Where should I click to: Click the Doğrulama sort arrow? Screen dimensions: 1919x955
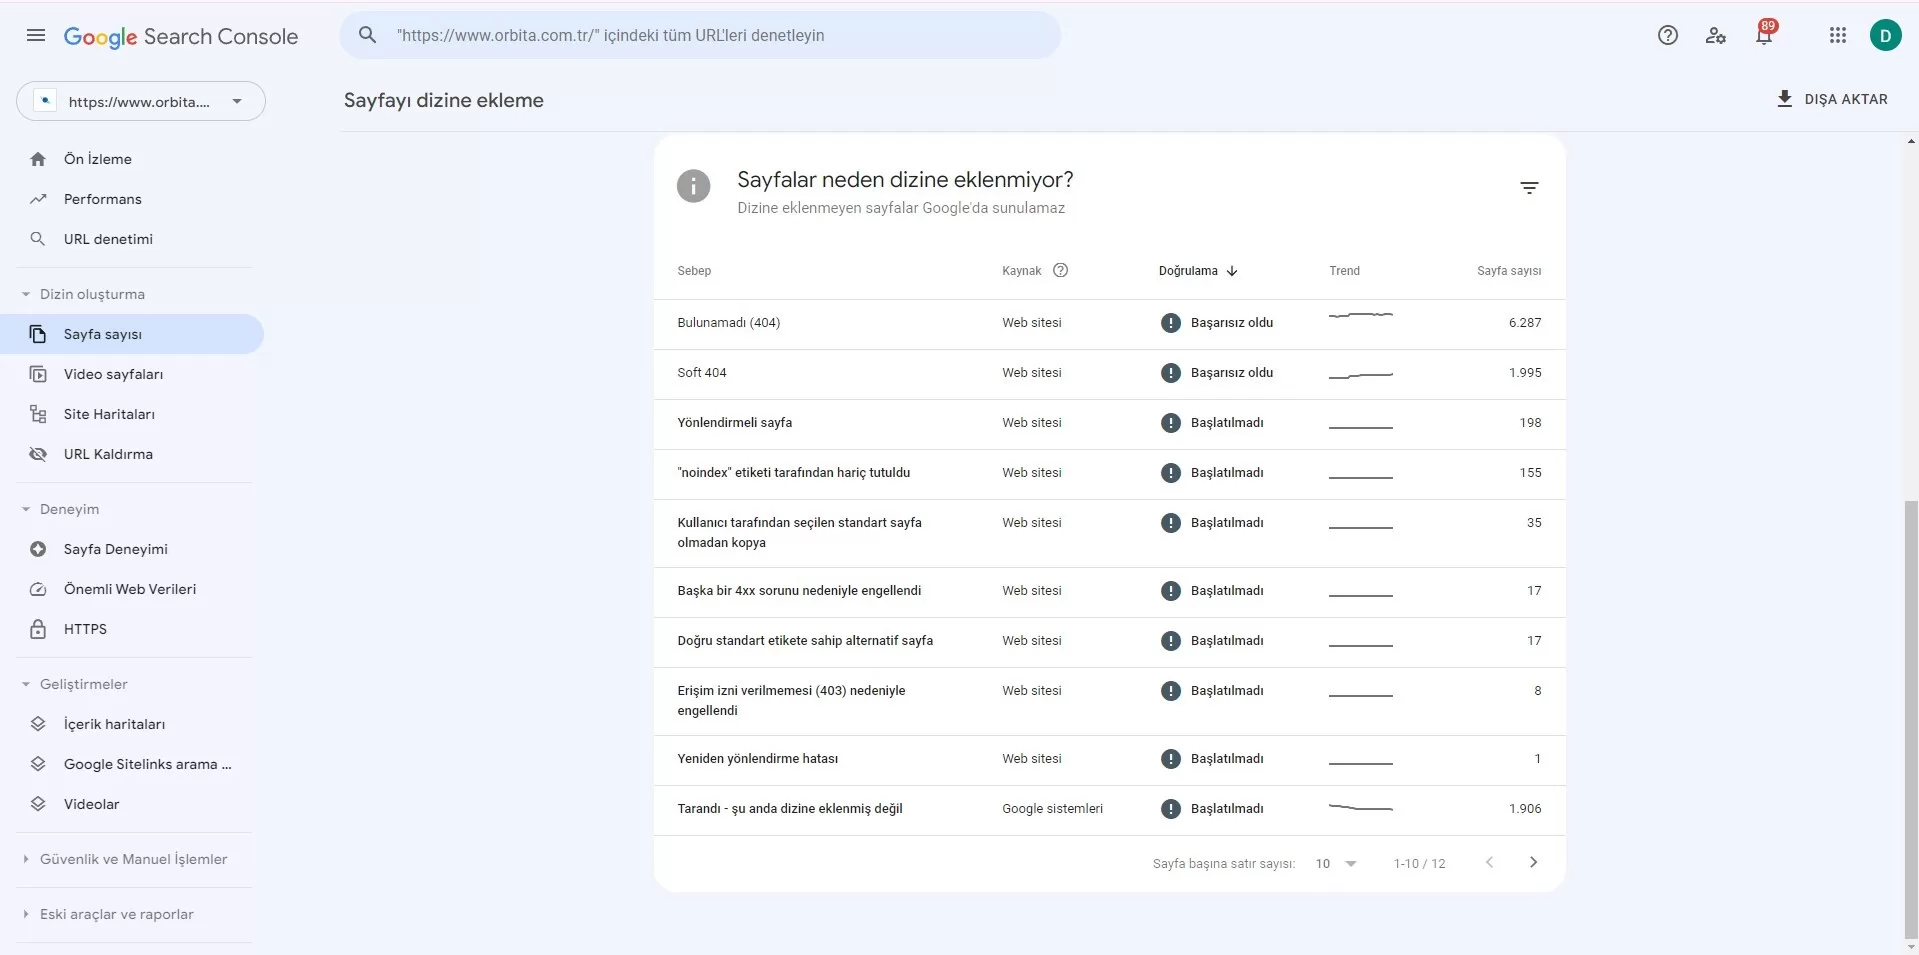(1232, 271)
